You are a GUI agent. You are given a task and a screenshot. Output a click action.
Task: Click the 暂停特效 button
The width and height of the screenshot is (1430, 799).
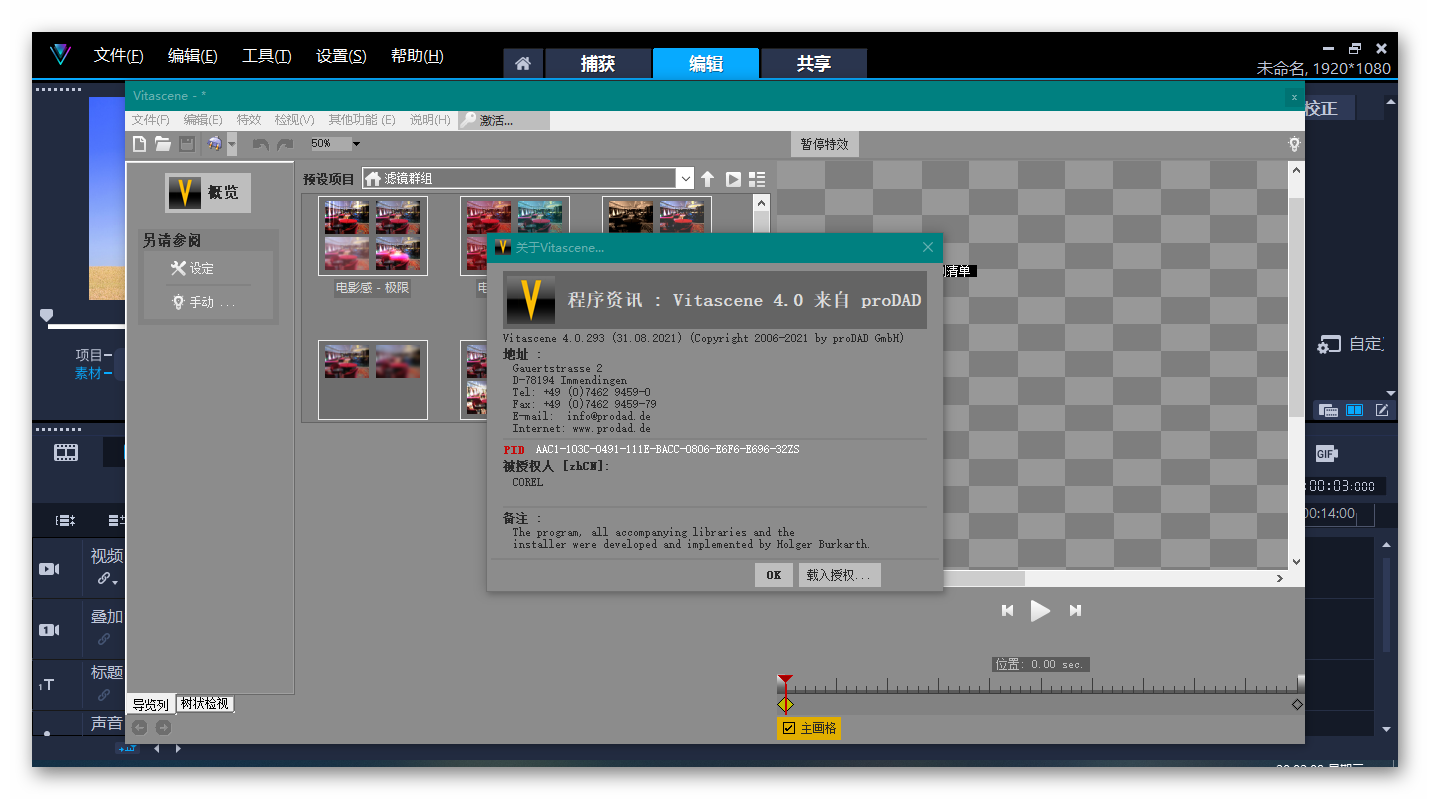825,144
